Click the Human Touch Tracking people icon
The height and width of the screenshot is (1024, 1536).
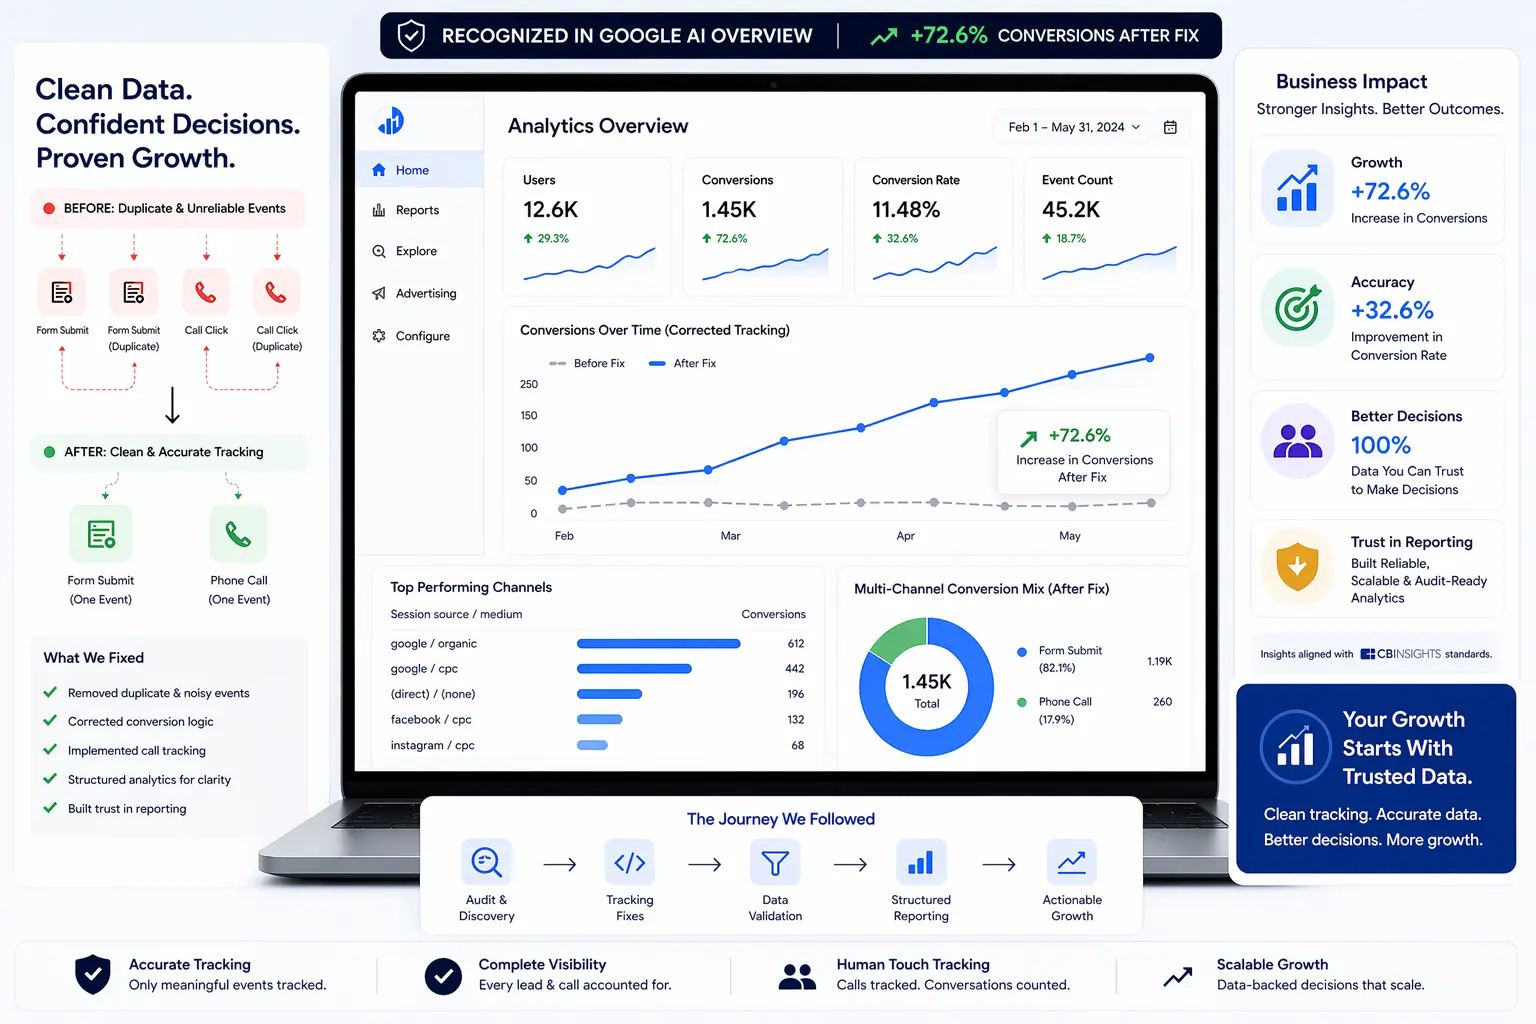pos(797,976)
